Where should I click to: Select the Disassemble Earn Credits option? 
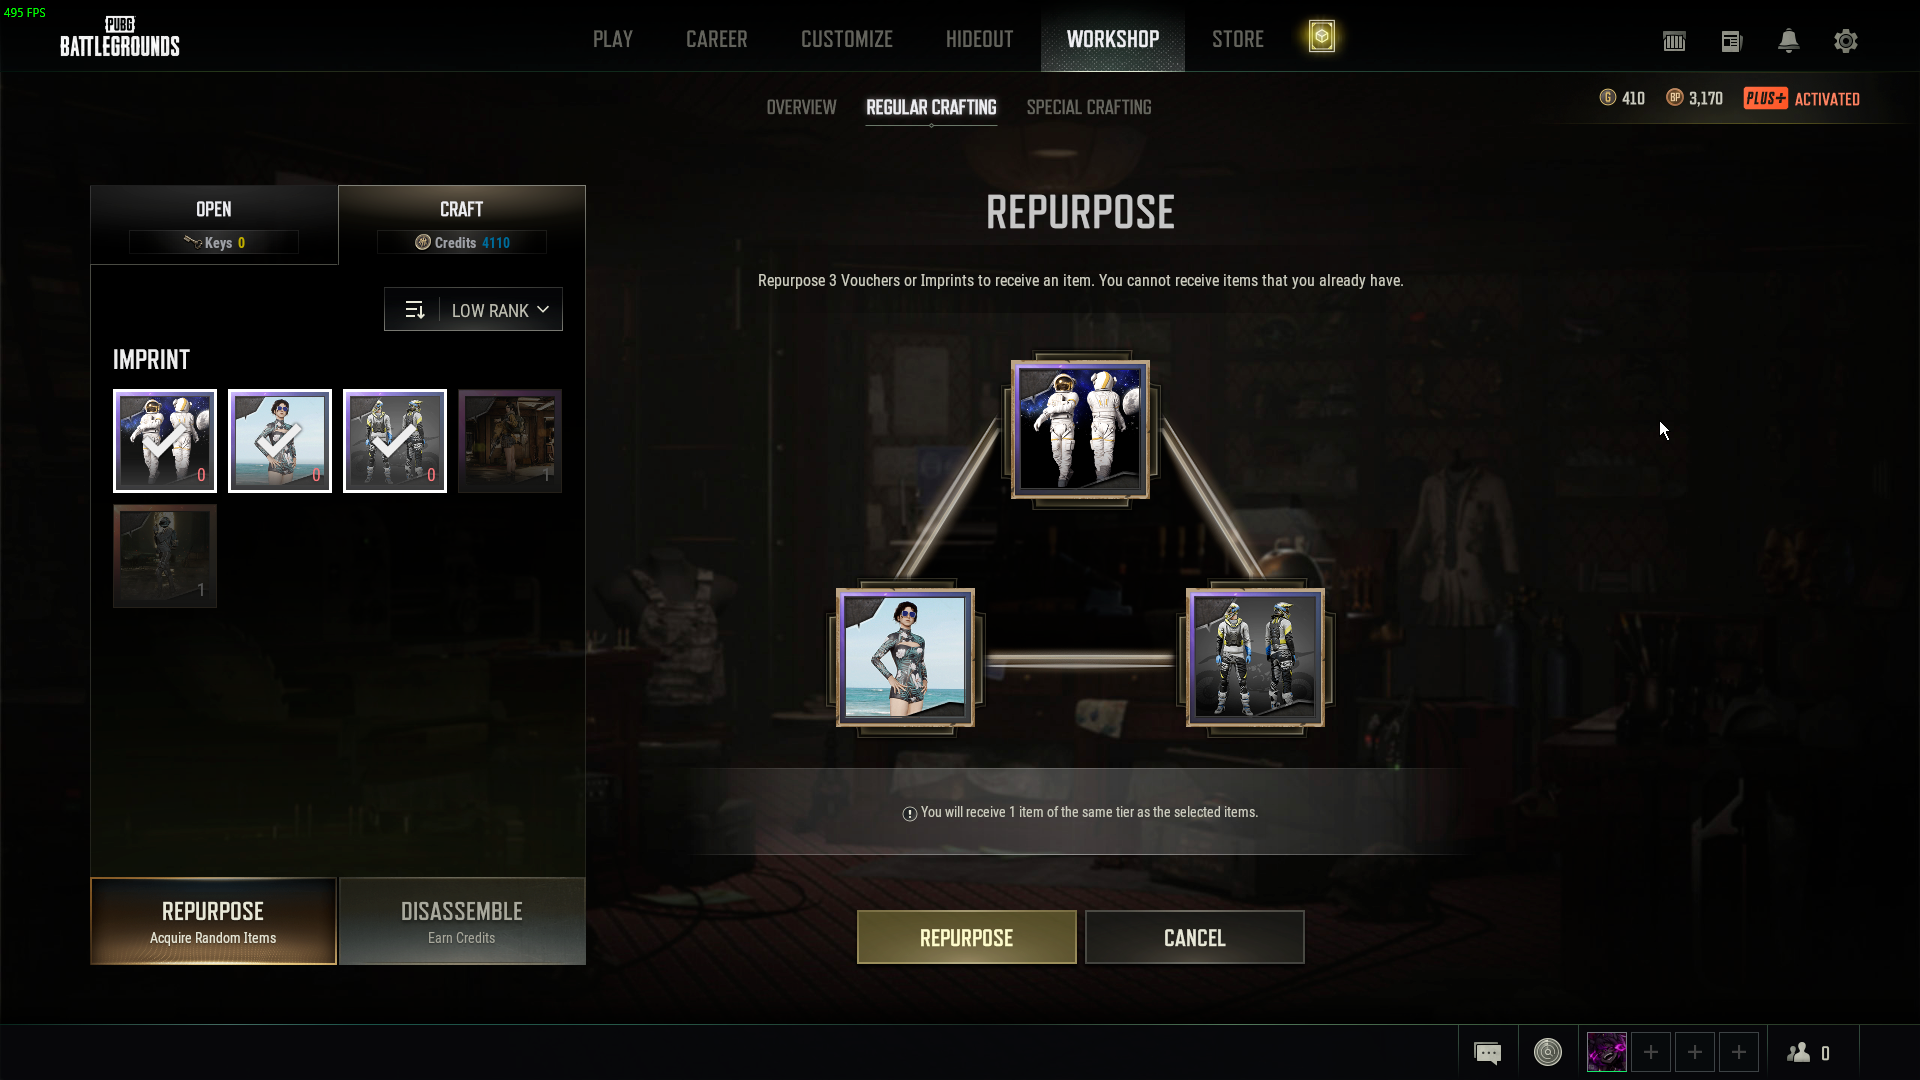click(x=462, y=921)
